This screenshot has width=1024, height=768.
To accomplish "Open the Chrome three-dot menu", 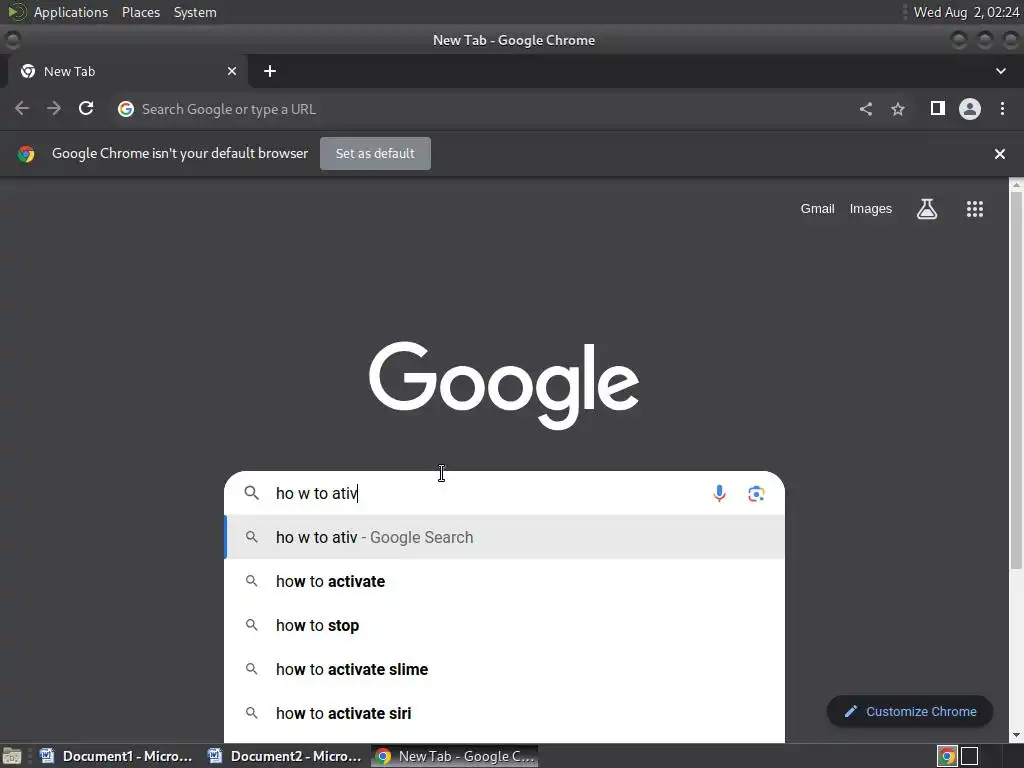I will tap(1002, 108).
